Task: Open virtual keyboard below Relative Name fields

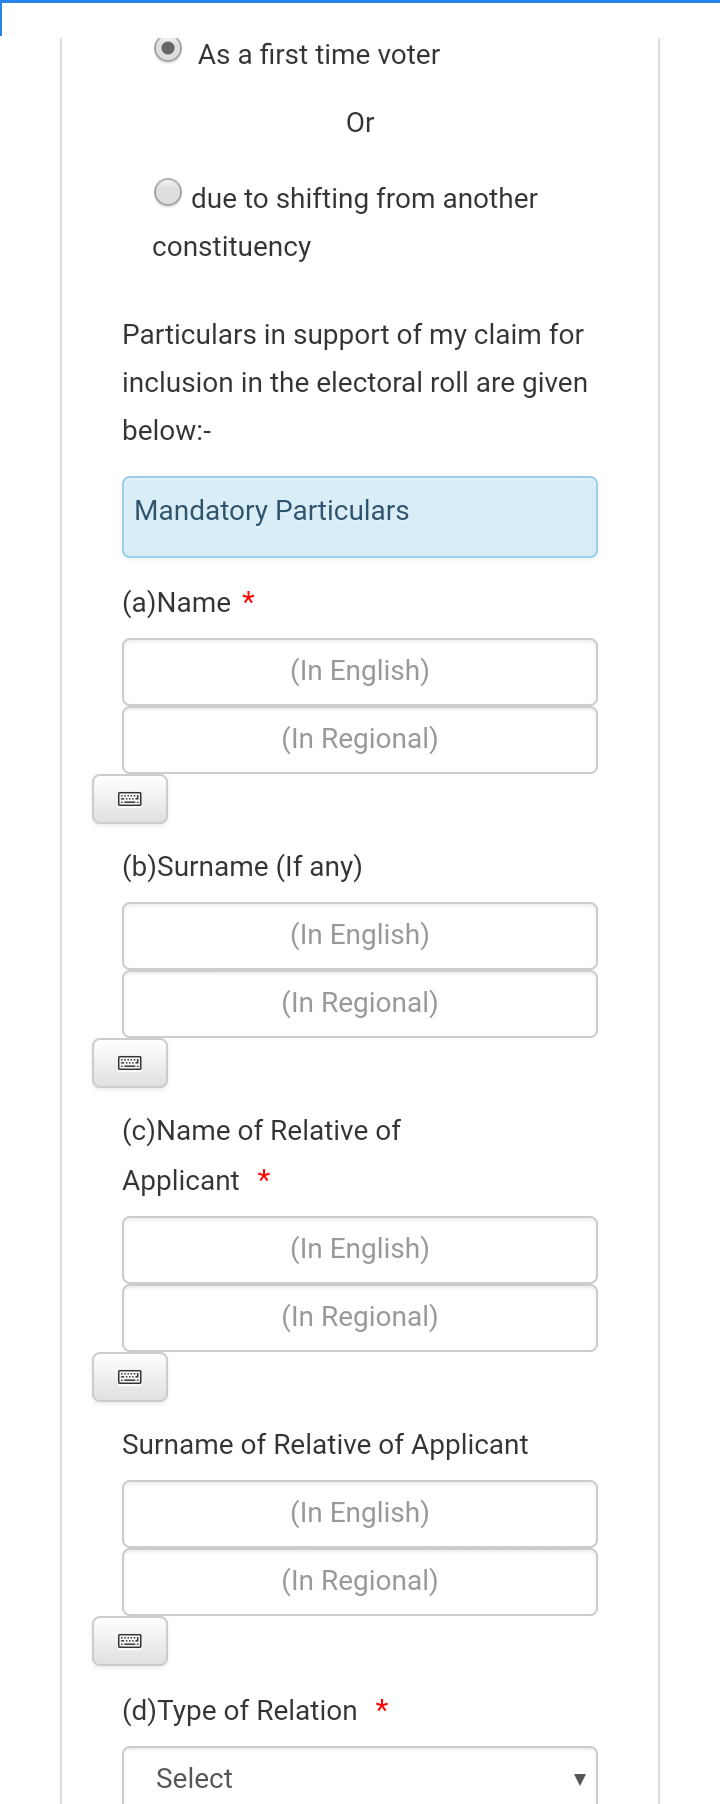Action: [130, 1377]
